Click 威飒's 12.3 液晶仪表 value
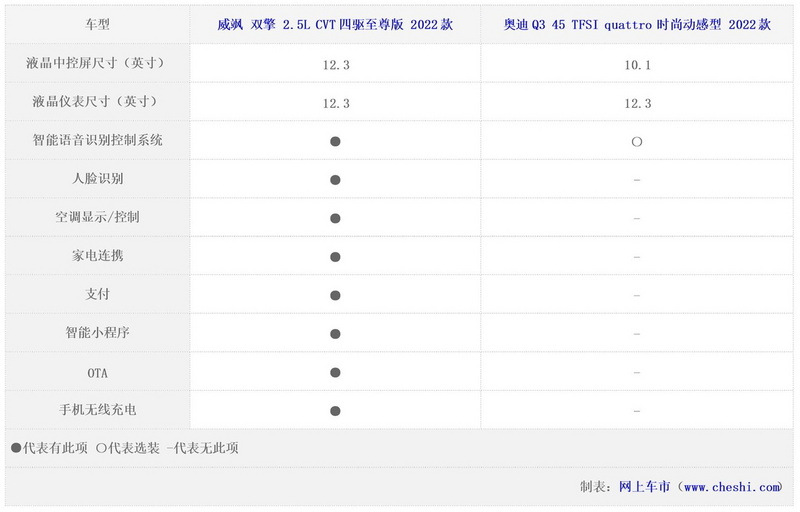Viewport: 800px width, 512px height. [336, 104]
